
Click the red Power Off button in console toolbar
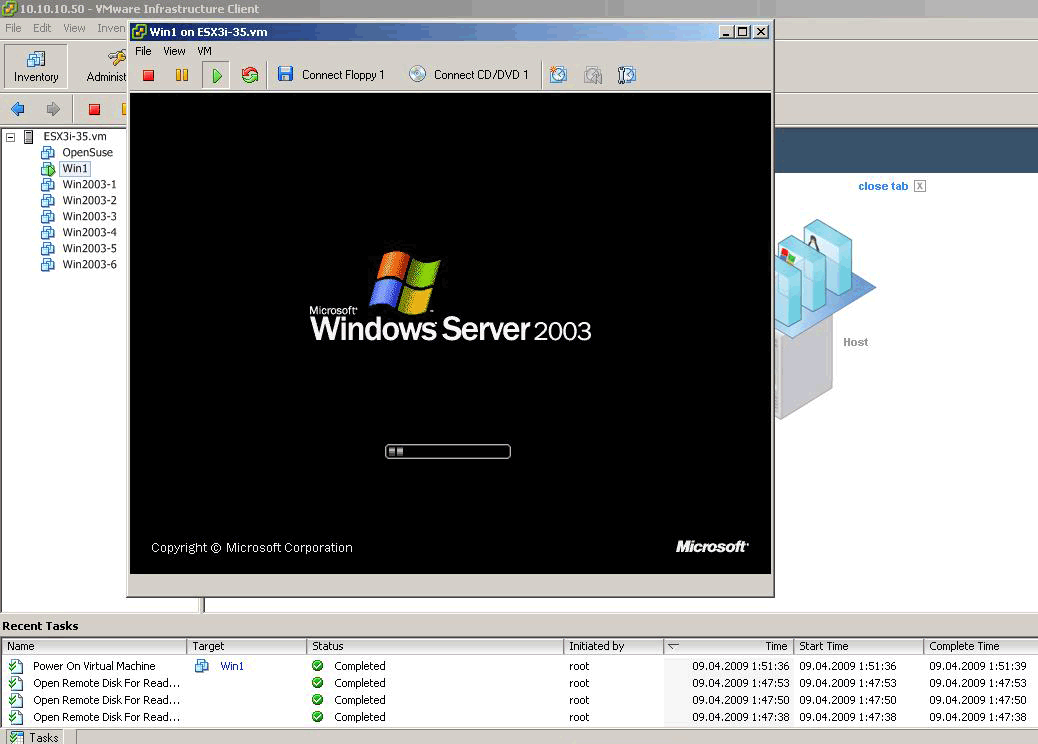[x=148, y=75]
